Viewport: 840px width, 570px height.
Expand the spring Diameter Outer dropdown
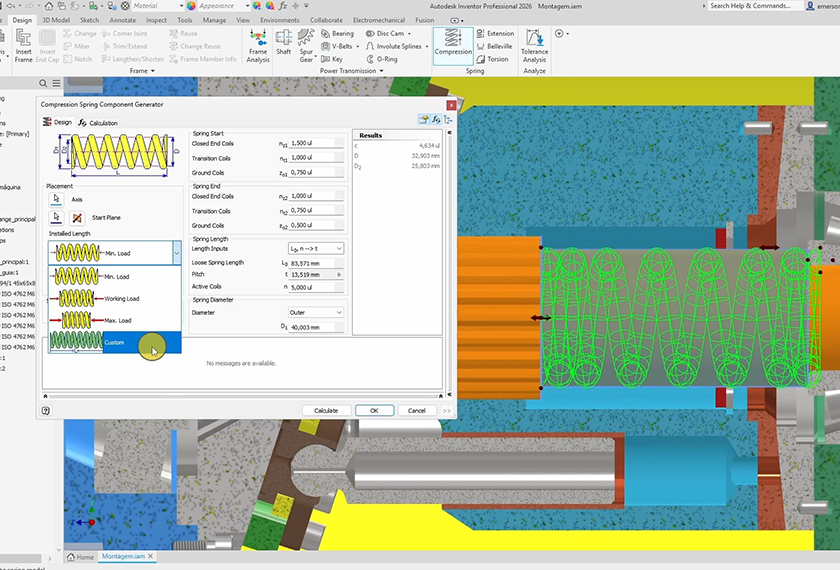[x=315, y=312]
